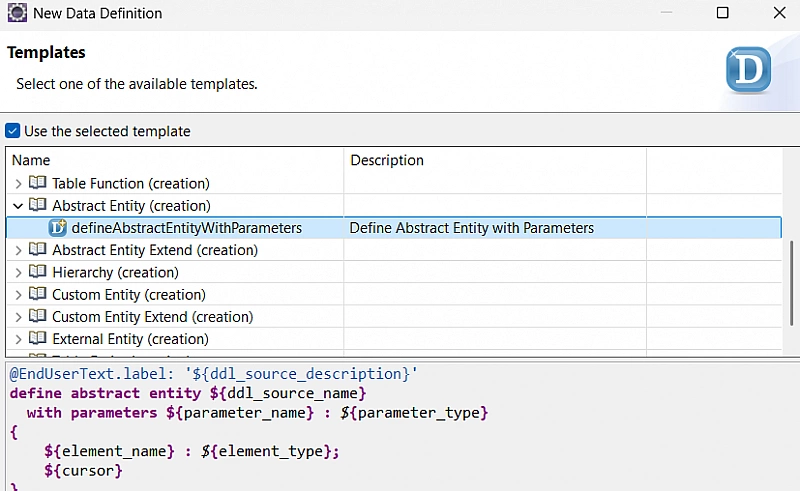Uncheck 'Use the selected template' checkbox
This screenshot has width=800, height=491.
13,131
